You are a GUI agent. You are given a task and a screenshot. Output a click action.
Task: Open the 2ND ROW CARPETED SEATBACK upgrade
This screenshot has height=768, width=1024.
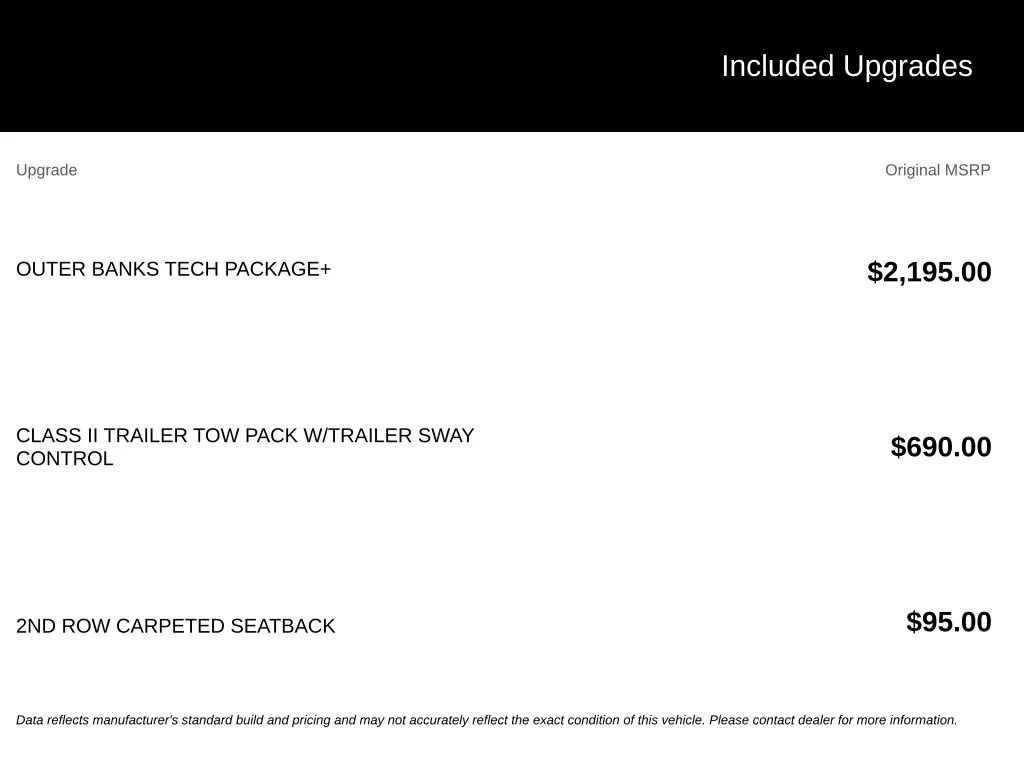pyautogui.click(x=176, y=626)
